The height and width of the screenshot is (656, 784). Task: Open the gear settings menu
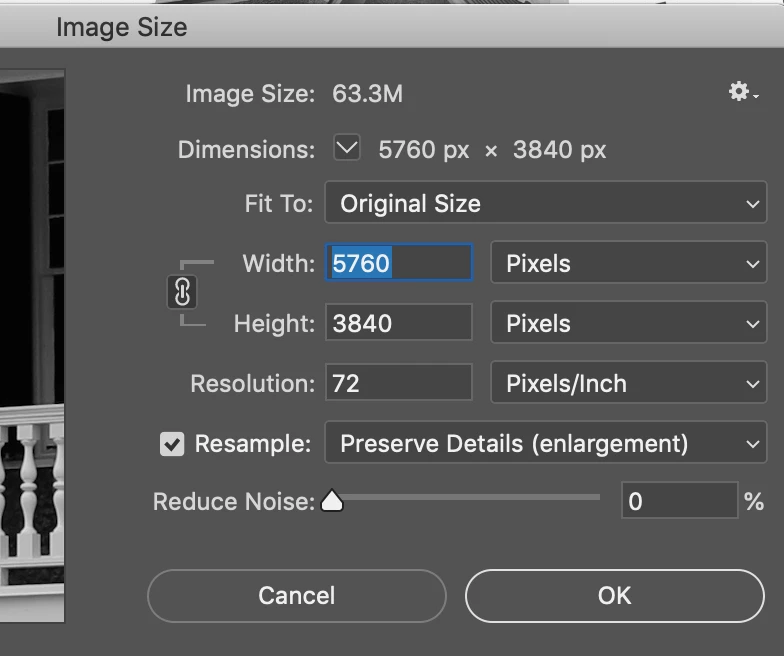click(x=742, y=93)
